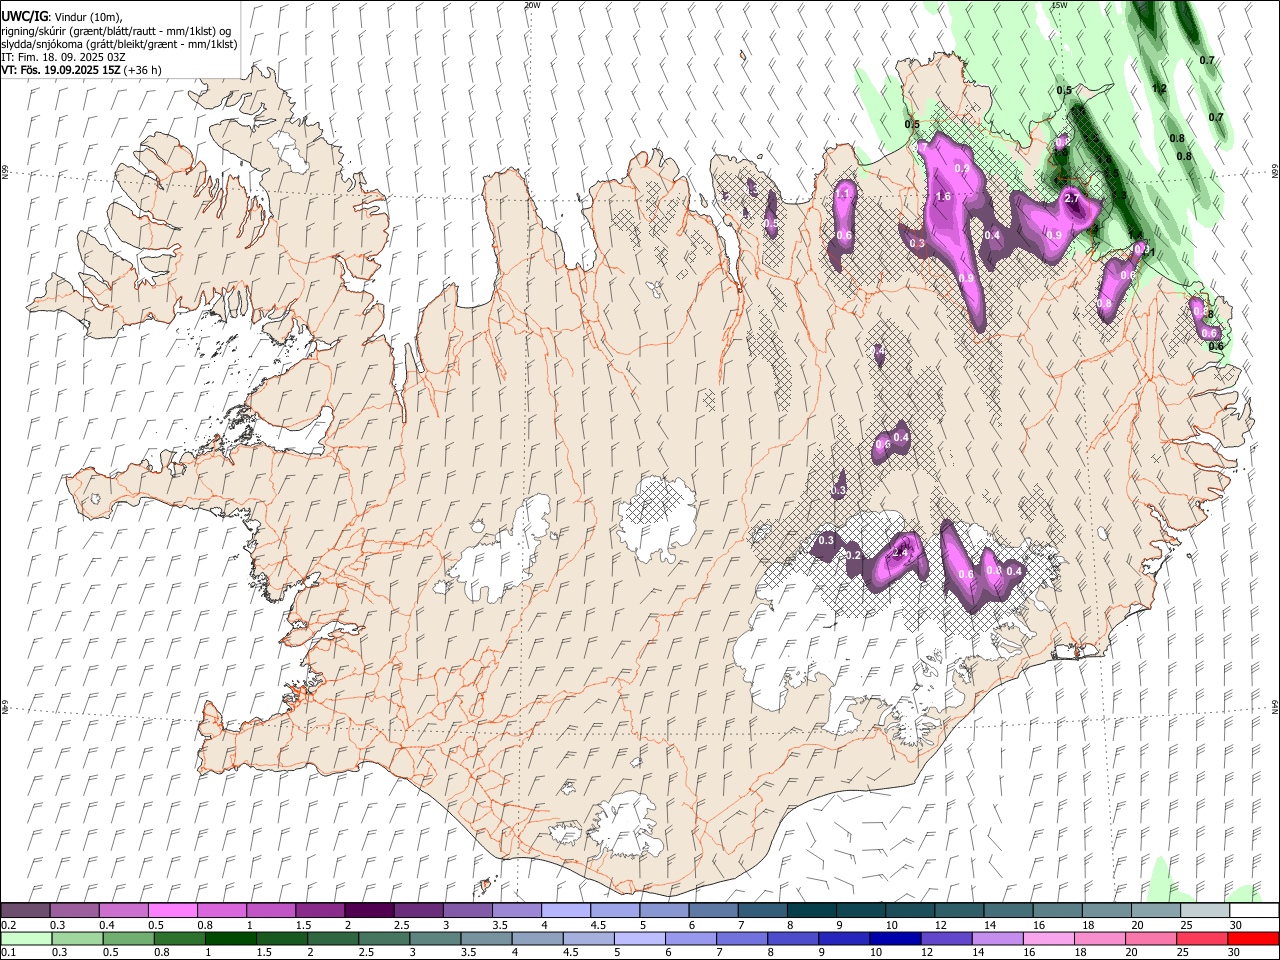Click the 2.7 precipitation value on the map
This screenshot has width=1280, height=960.
(x=1072, y=199)
